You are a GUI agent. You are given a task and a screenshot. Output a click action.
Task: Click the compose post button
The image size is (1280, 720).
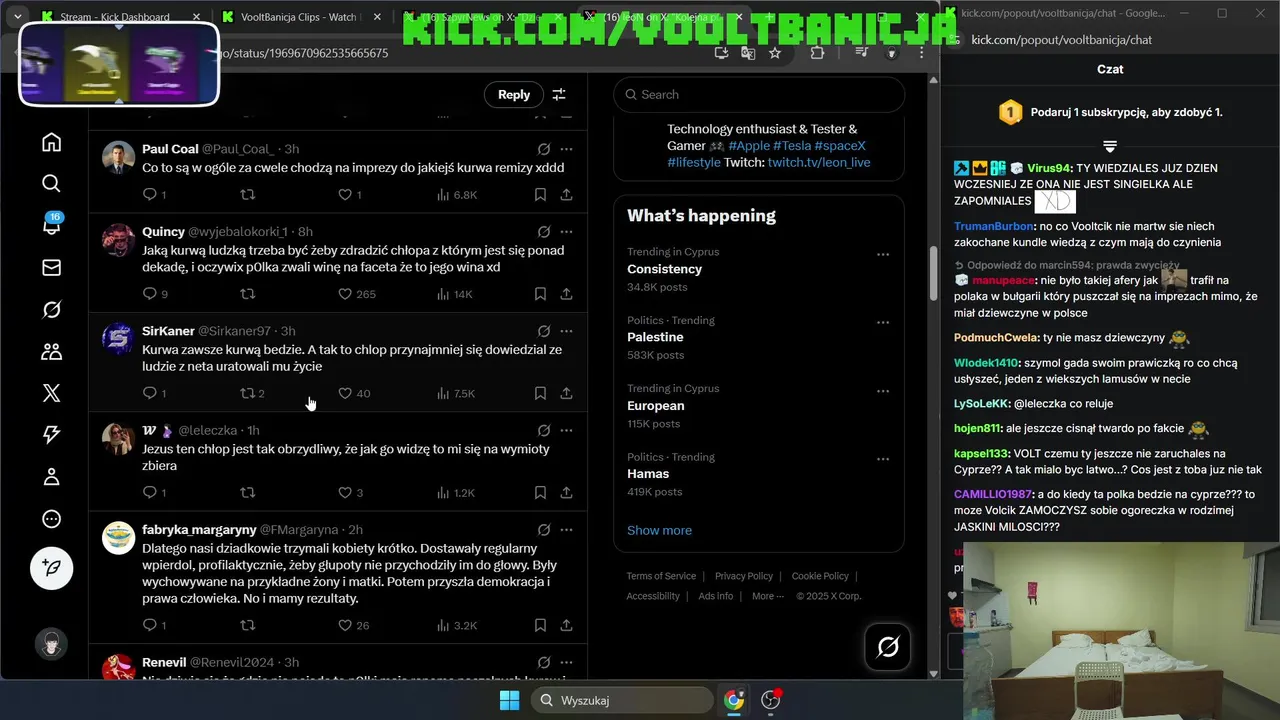(x=51, y=569)
